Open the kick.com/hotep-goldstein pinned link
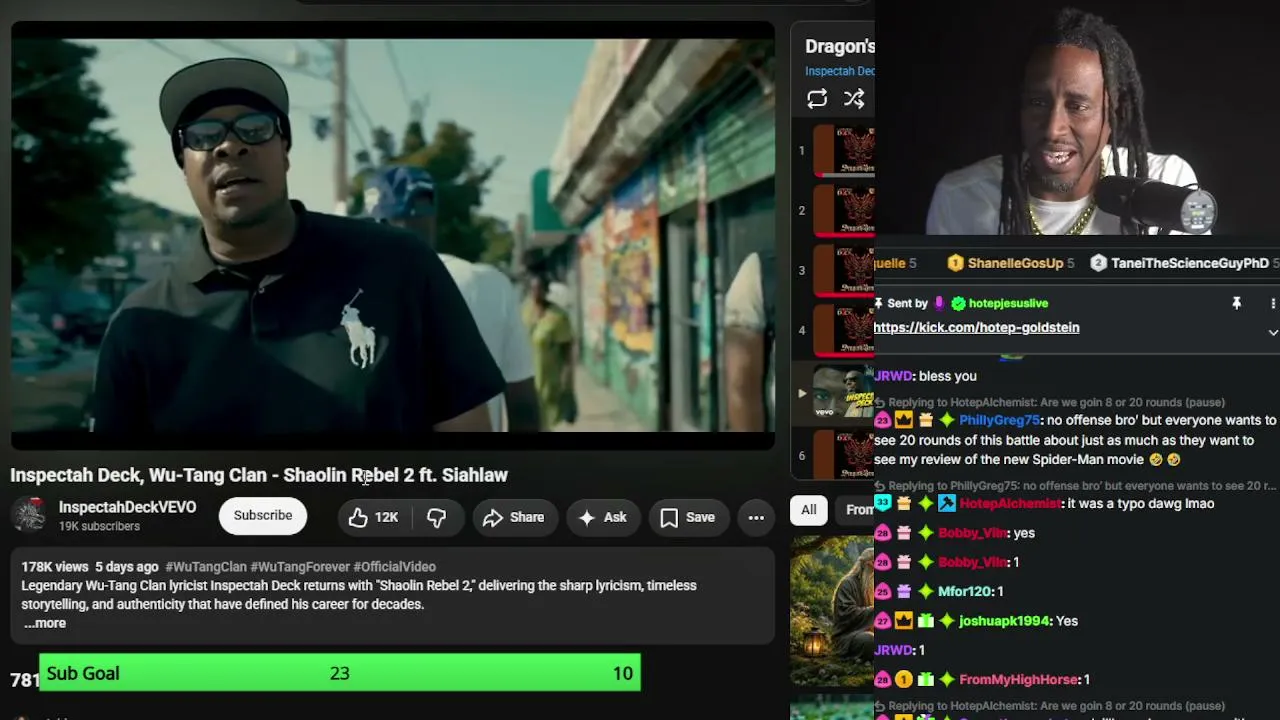The image size is (1280, 720). pyautogui.click(x=976, y=328)
